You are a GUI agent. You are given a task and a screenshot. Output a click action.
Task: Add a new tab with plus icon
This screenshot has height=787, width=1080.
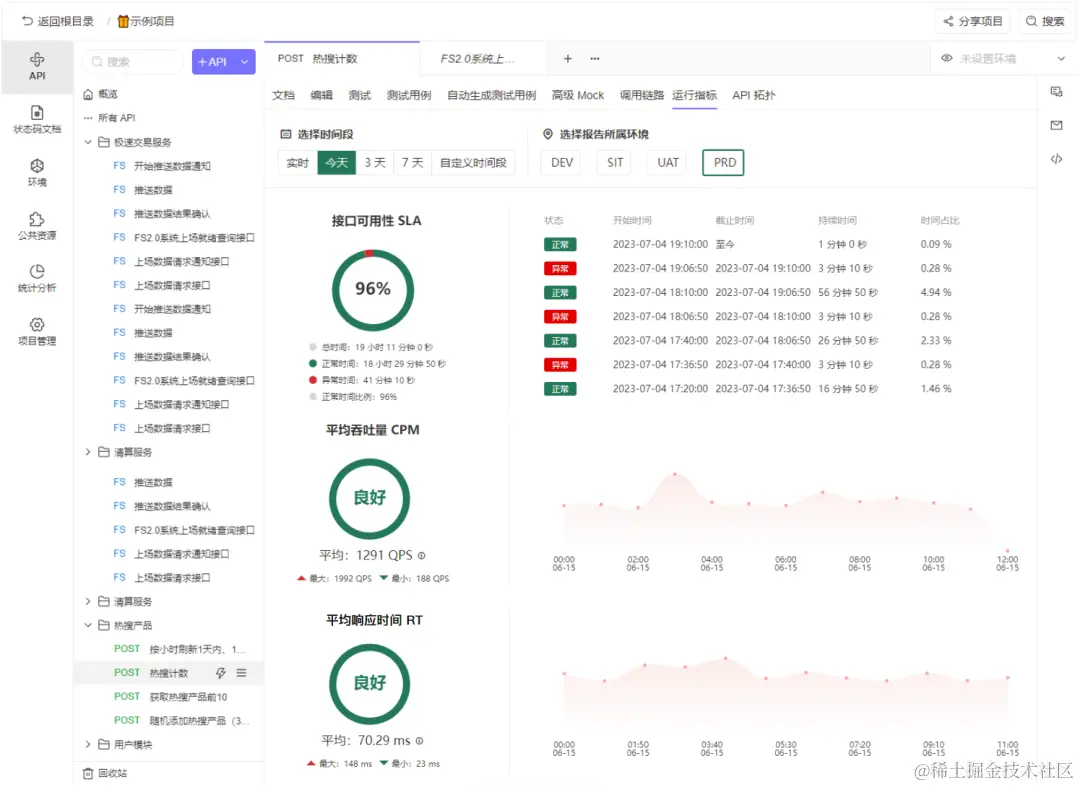[x=568, y=59]
